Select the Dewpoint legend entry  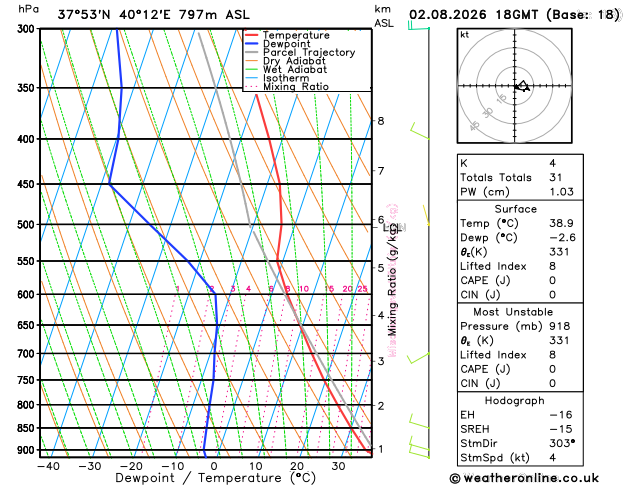tap(278, 44)
